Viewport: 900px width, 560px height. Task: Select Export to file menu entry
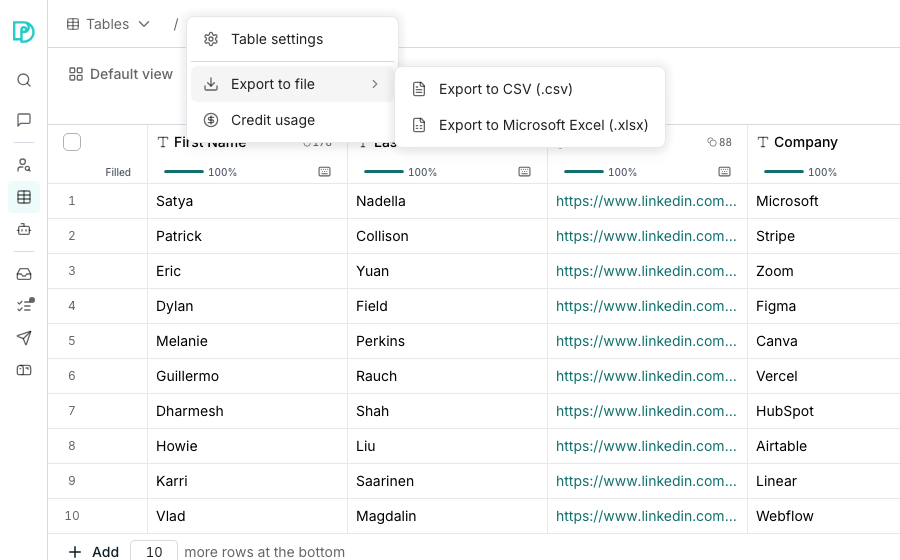pyautogui.click(x=292, y=84)
